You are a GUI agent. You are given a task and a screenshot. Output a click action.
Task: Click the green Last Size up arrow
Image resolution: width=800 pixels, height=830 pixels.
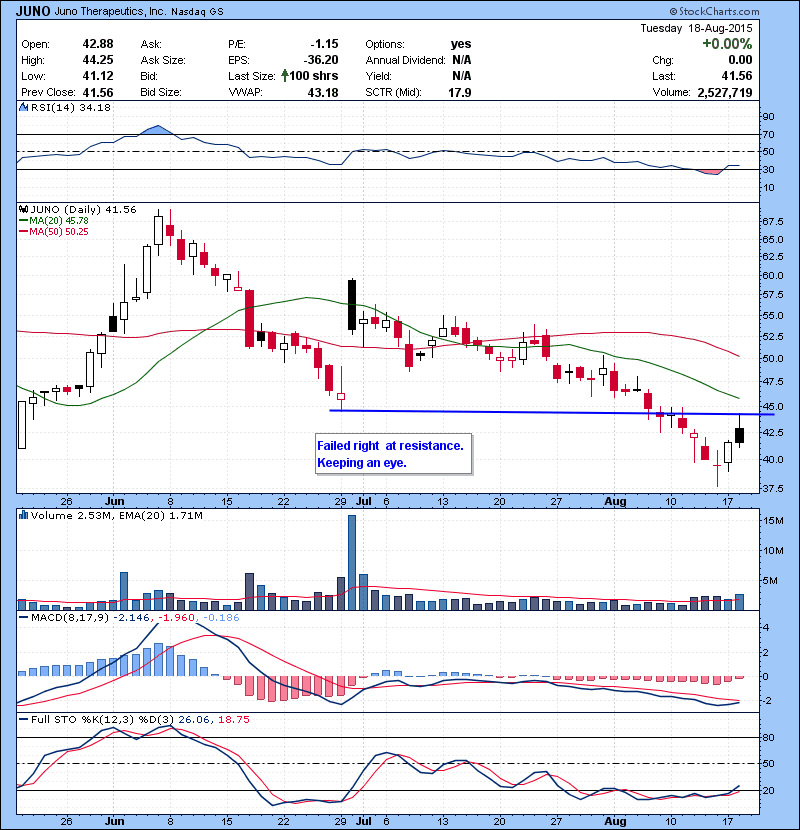click(285, 76)
